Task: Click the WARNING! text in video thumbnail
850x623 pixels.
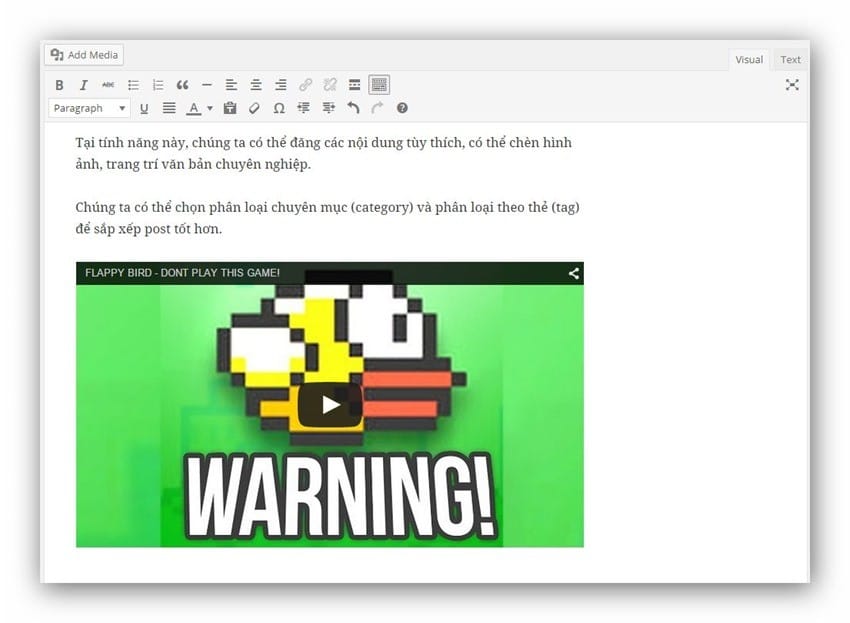Action: pos(340,496)
